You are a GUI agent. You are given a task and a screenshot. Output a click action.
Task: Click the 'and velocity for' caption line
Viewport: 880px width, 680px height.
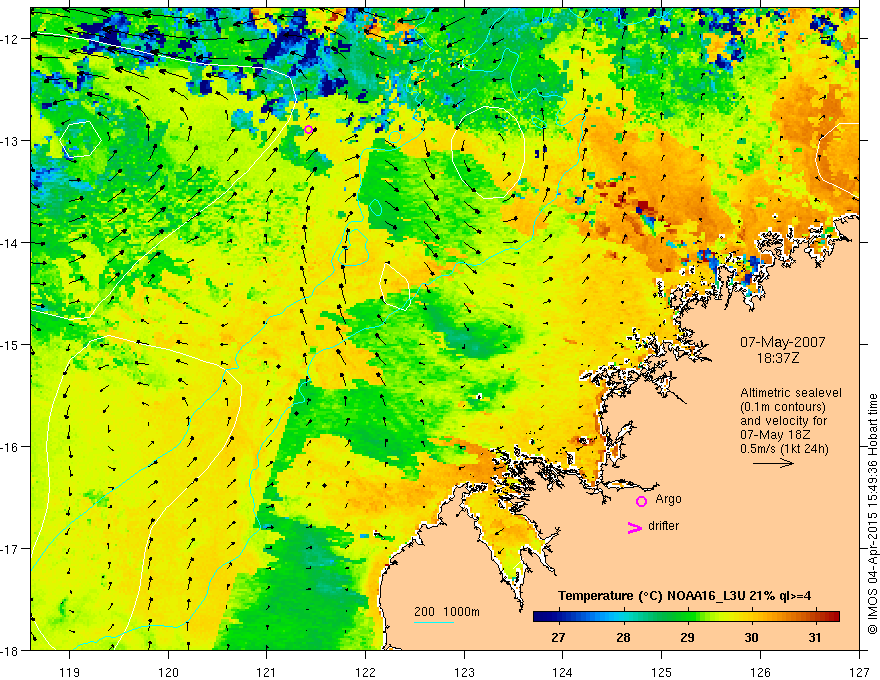click(783, 421)
